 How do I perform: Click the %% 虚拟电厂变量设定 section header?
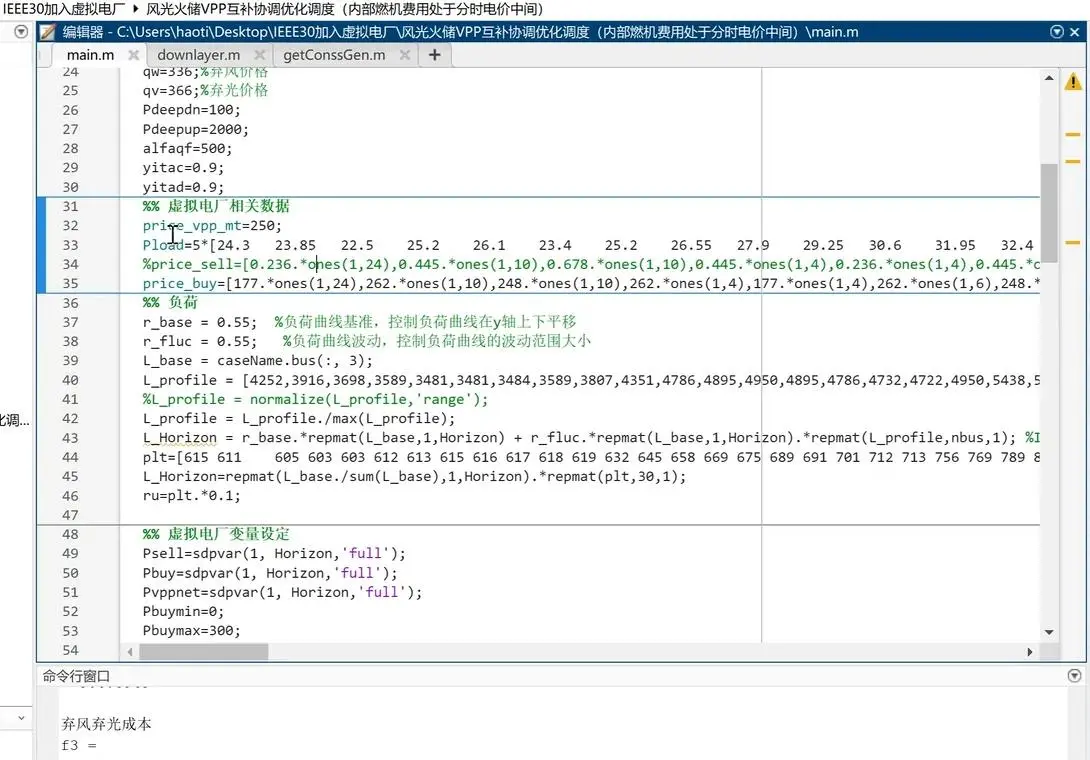tap(216, 534)
